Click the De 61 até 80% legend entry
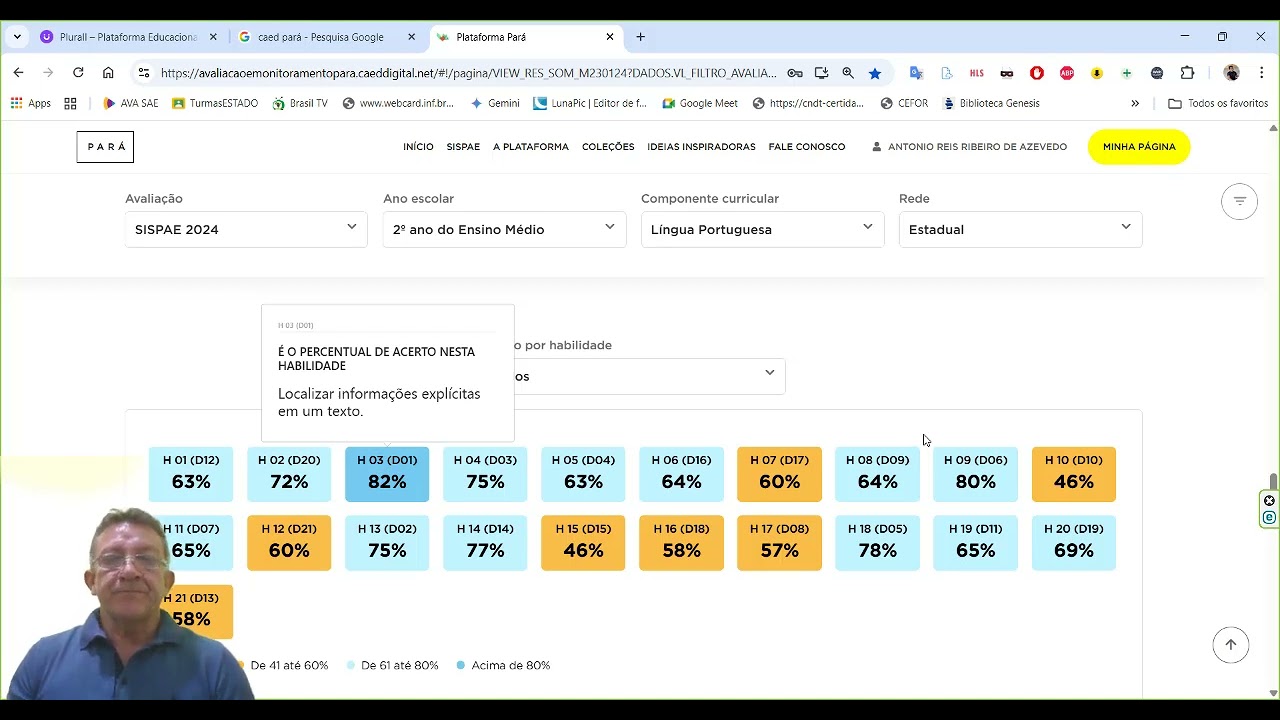 pyautogui.click(x=392, y=665)
